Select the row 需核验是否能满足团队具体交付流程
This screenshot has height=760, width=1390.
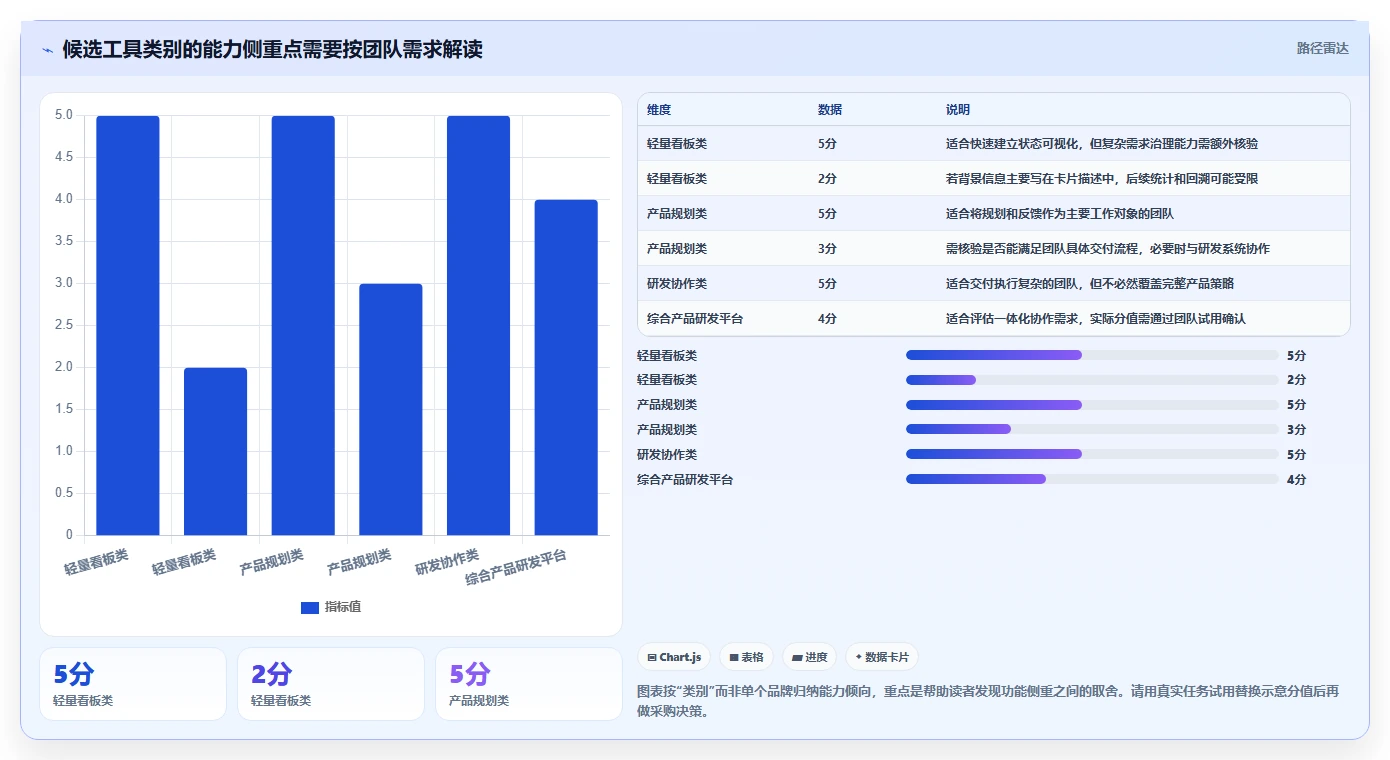[993, 248]
